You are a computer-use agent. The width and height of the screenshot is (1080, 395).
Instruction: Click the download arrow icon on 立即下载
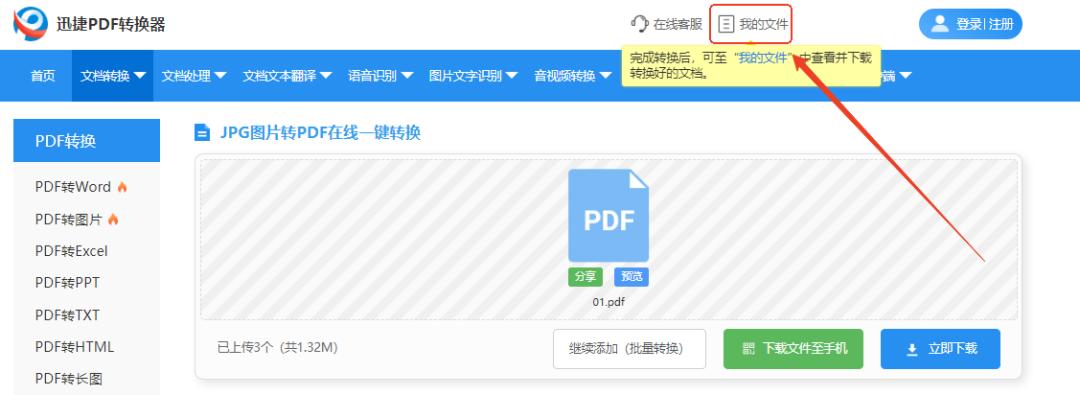[912, 350]
